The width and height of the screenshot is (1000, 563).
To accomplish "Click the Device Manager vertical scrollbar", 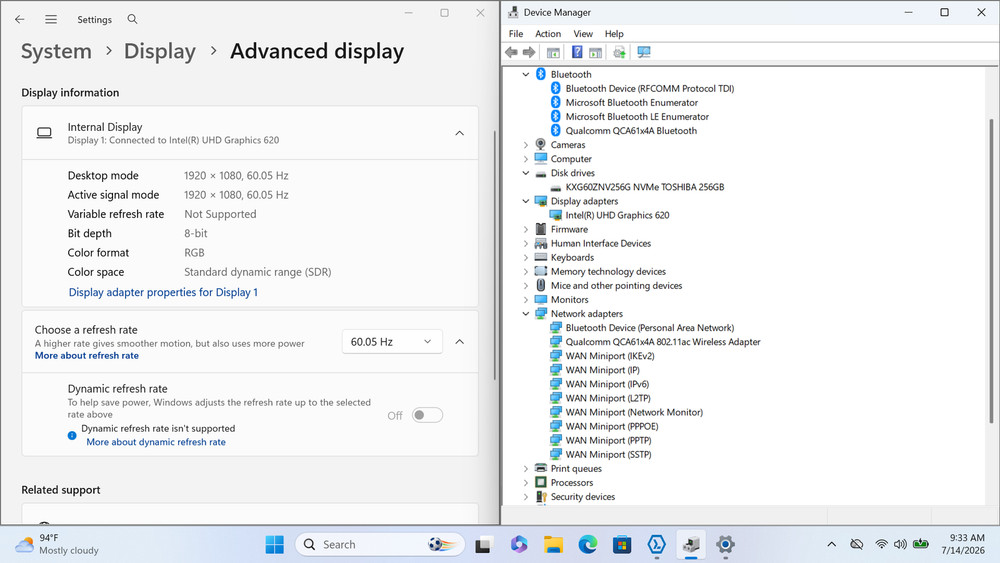I will tap(991, 271).
